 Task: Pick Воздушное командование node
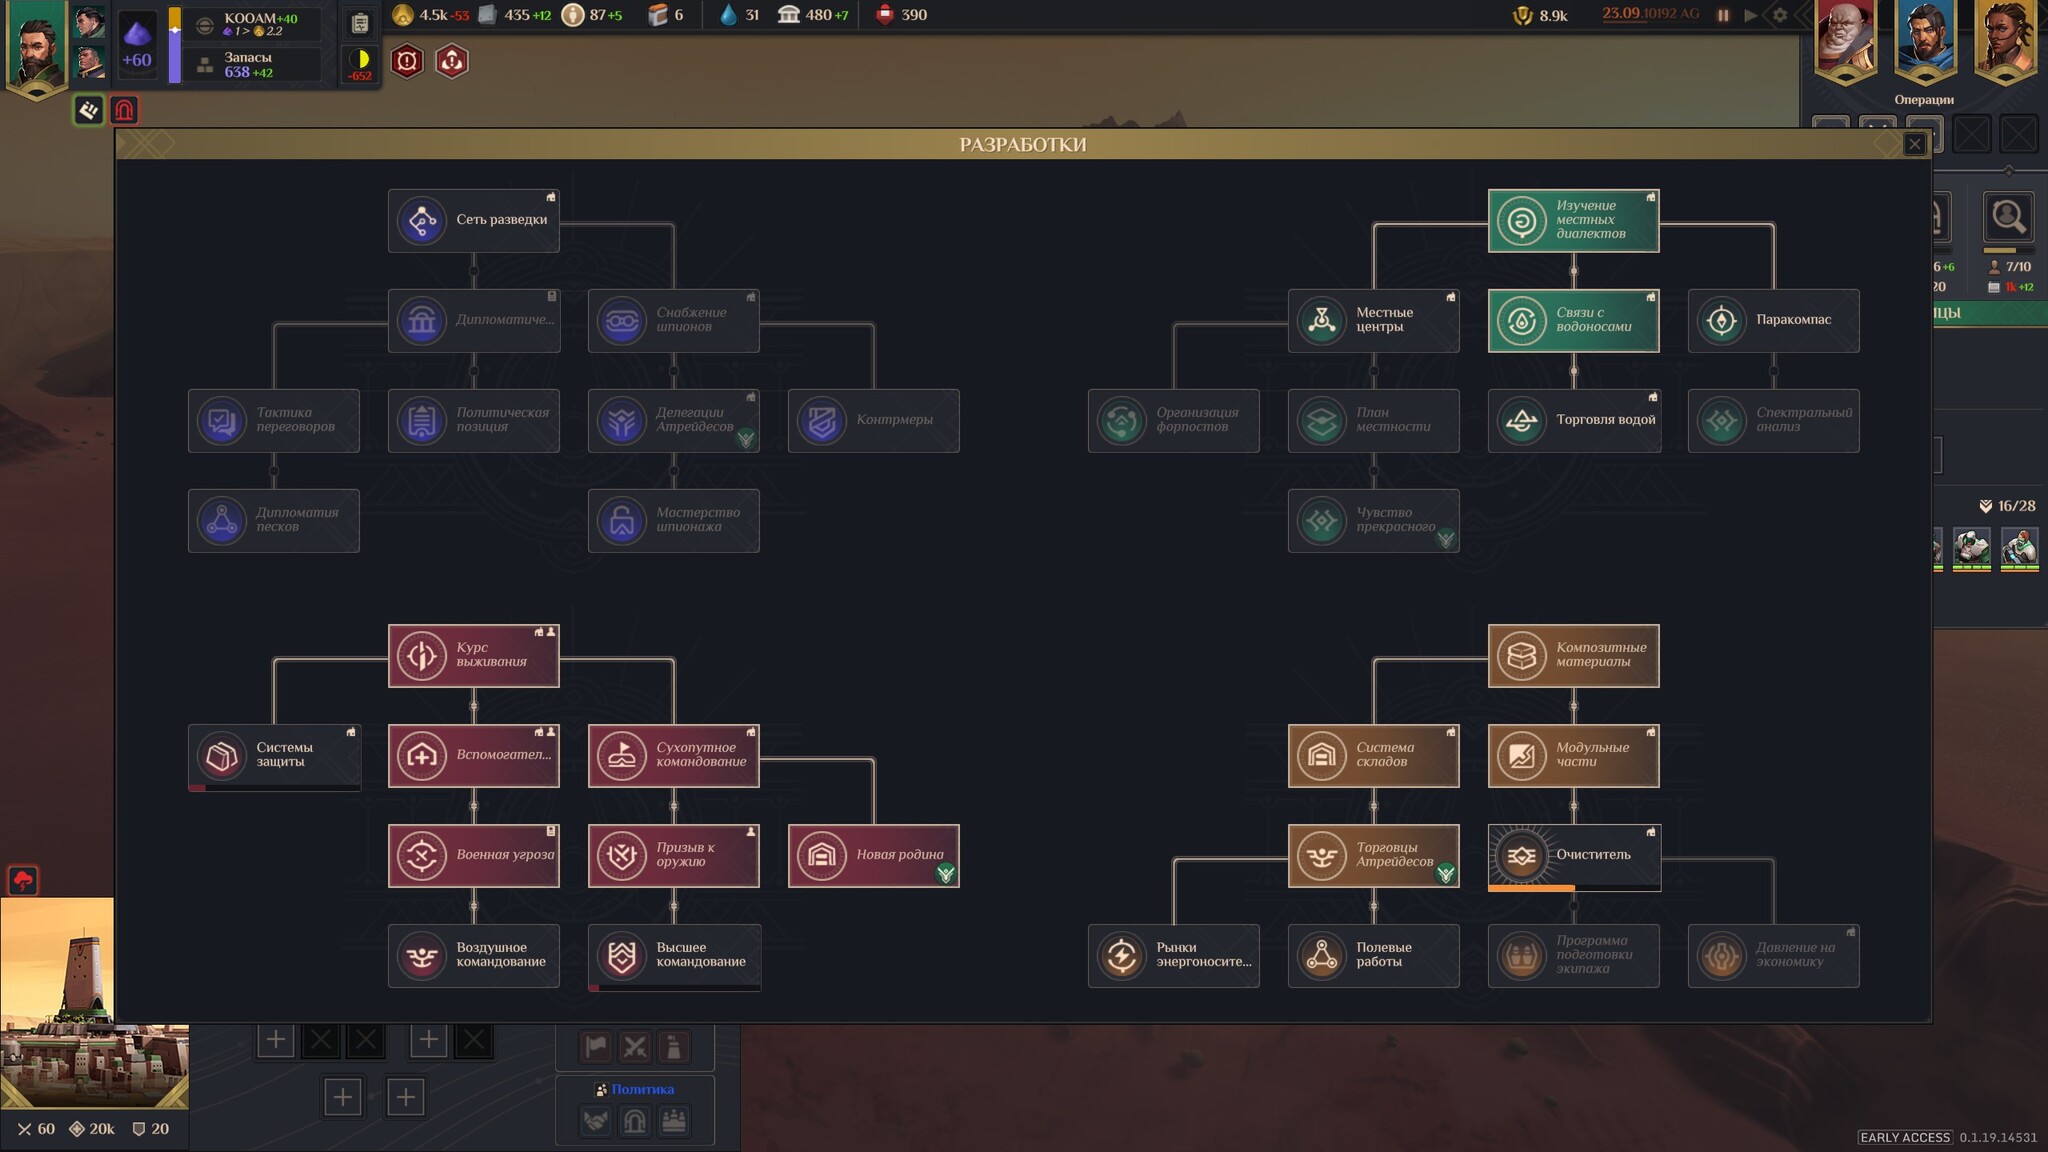pos(473,955)
